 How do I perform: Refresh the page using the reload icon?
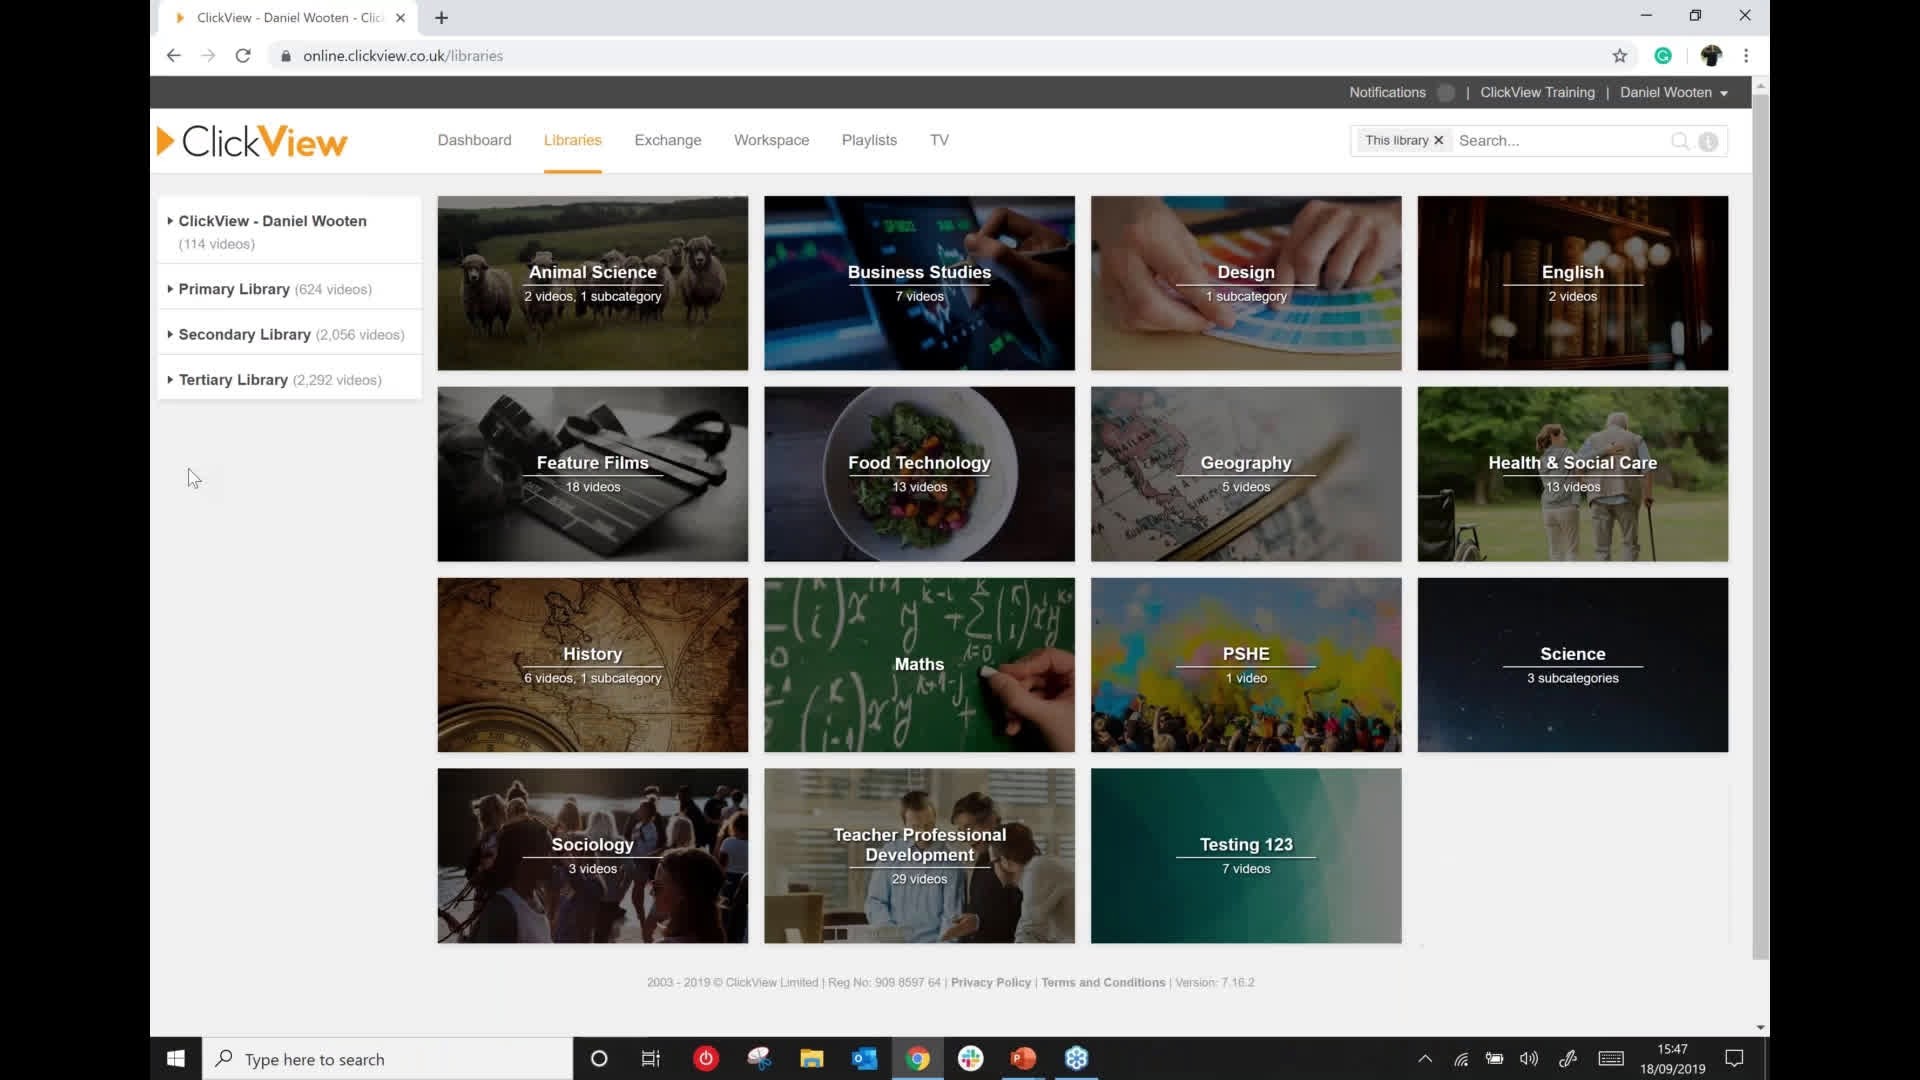[243, 56]
